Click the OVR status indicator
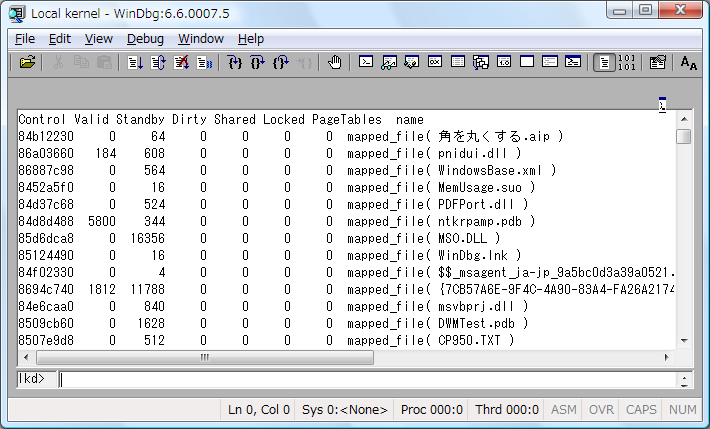Screen dimensions: 710x429 601,410
